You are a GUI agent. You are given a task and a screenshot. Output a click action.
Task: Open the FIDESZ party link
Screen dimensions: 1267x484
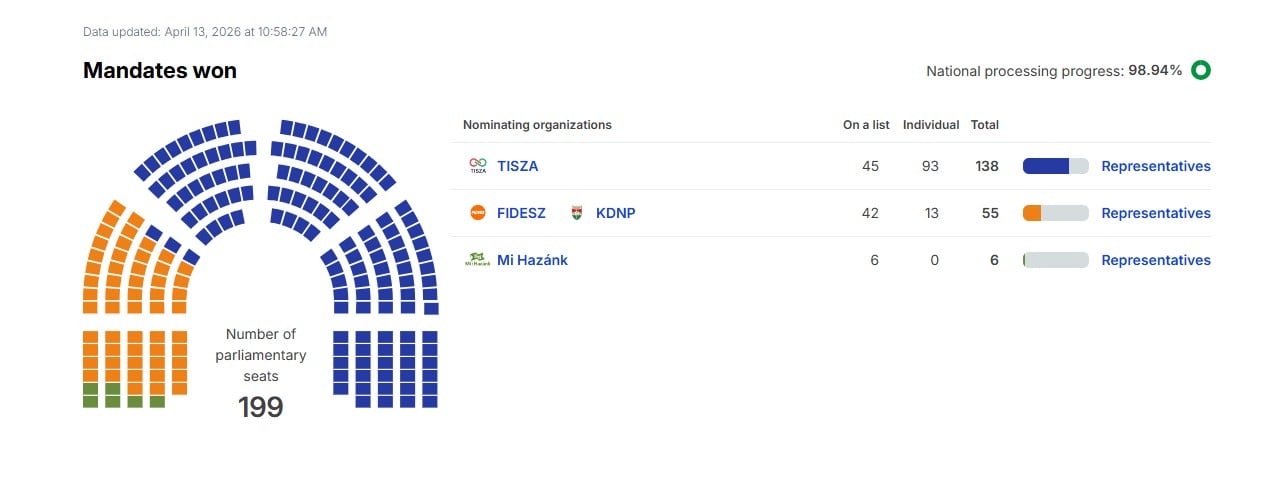[x=521, y=213]
